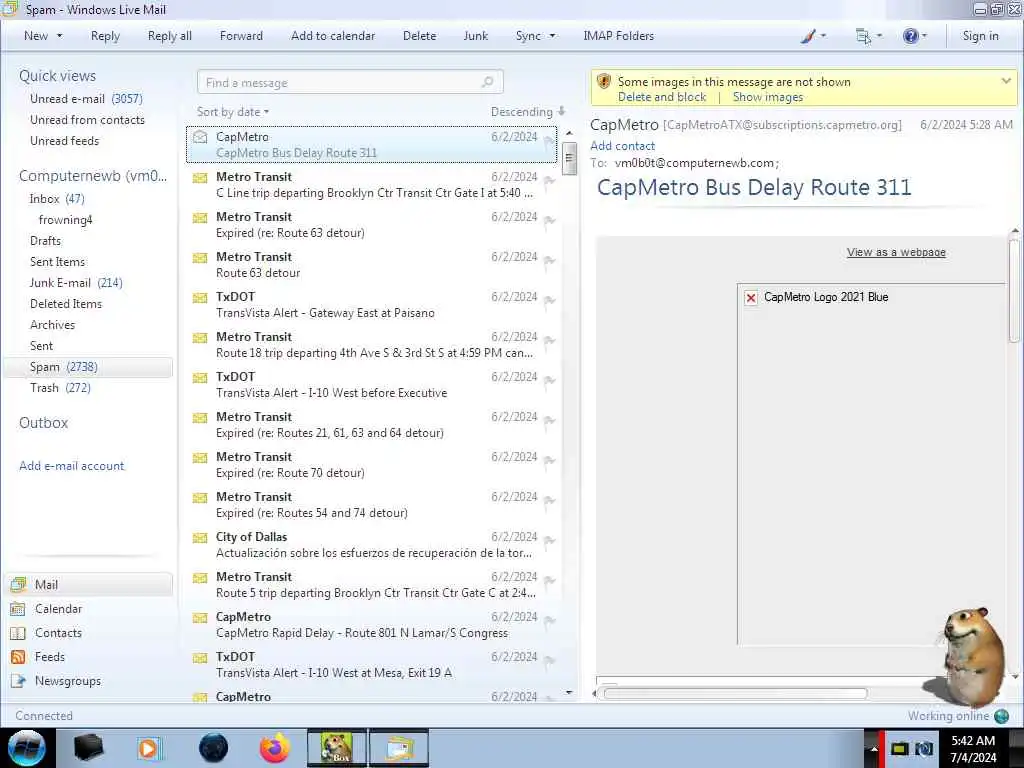Open Newsgroups view icon
This screenshot has height=768, width=1024.
pos(18,681)
